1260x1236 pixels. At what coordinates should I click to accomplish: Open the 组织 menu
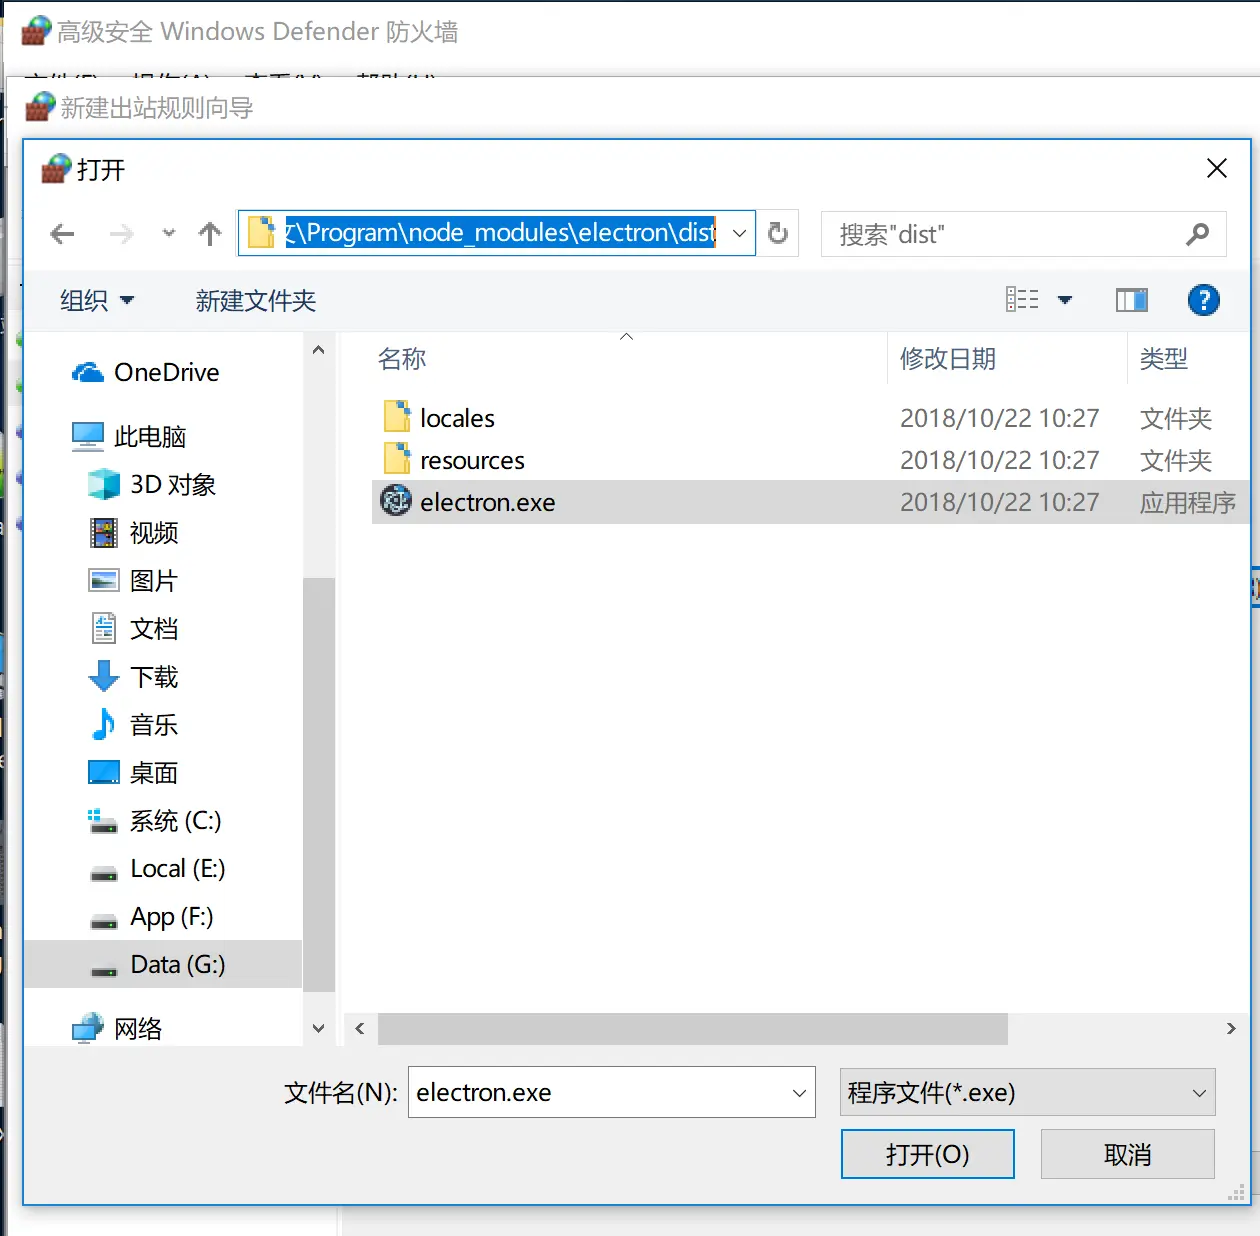96,300
